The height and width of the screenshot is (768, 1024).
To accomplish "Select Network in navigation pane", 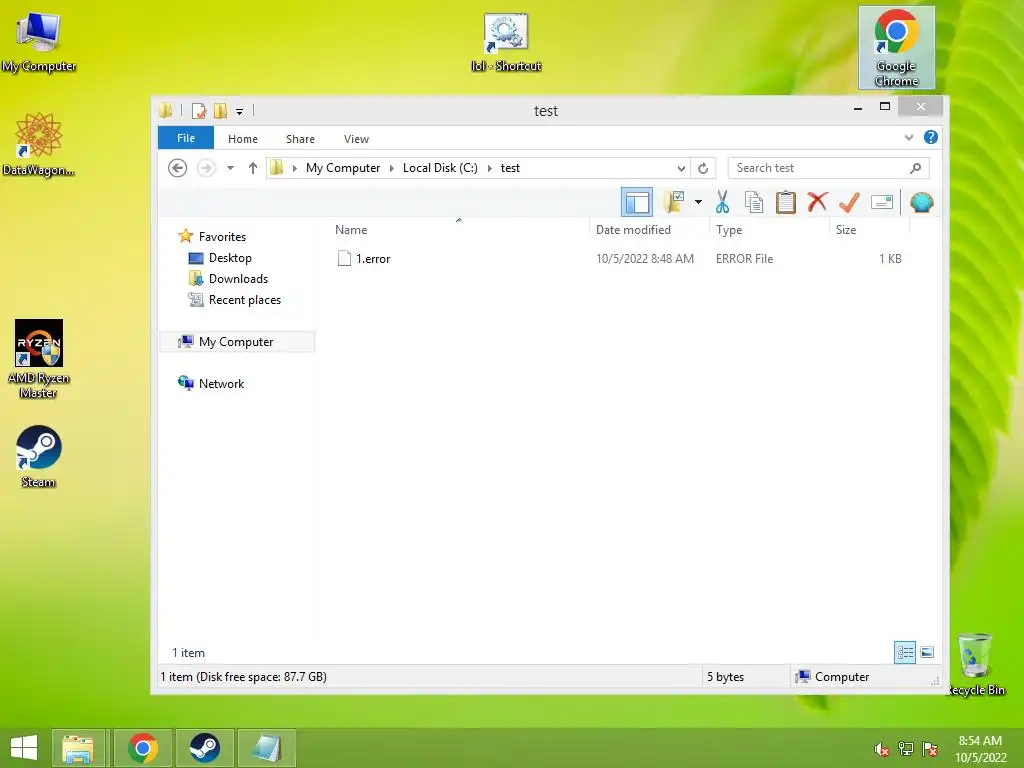I will coord(221,384).
